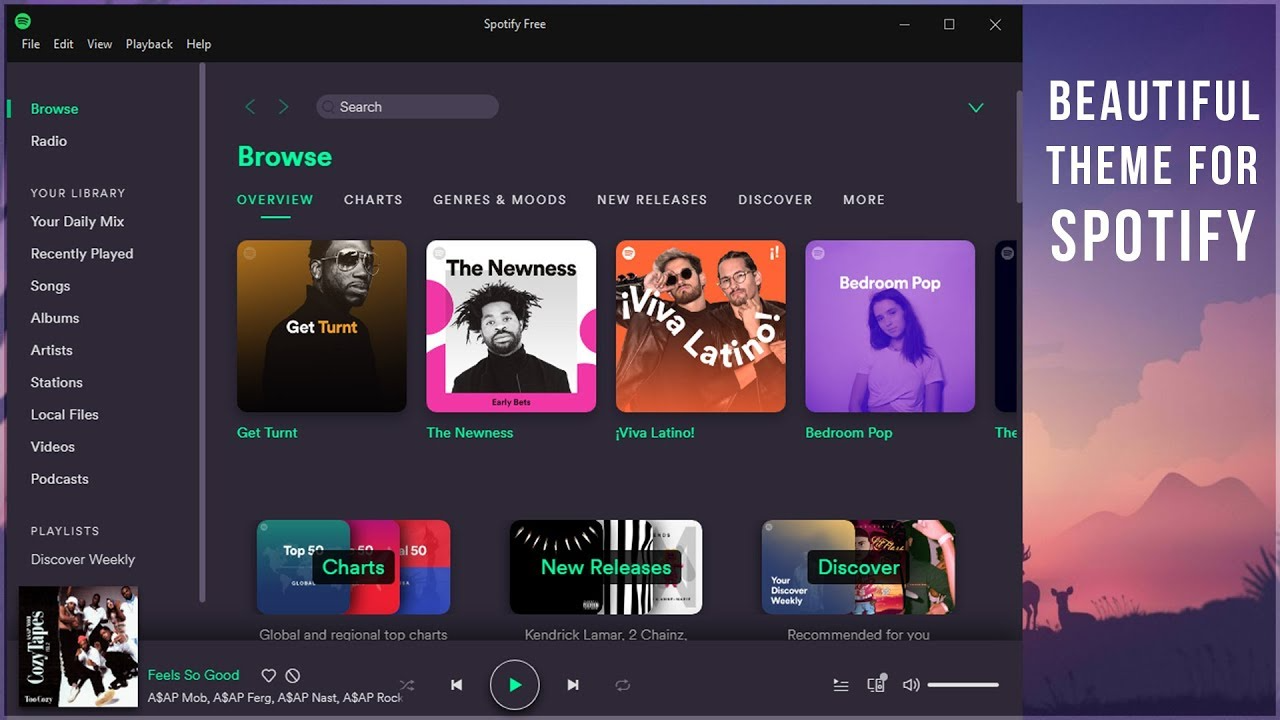Open Local Files
This screenshot has height=720, width=1280.
coord(65,414)
